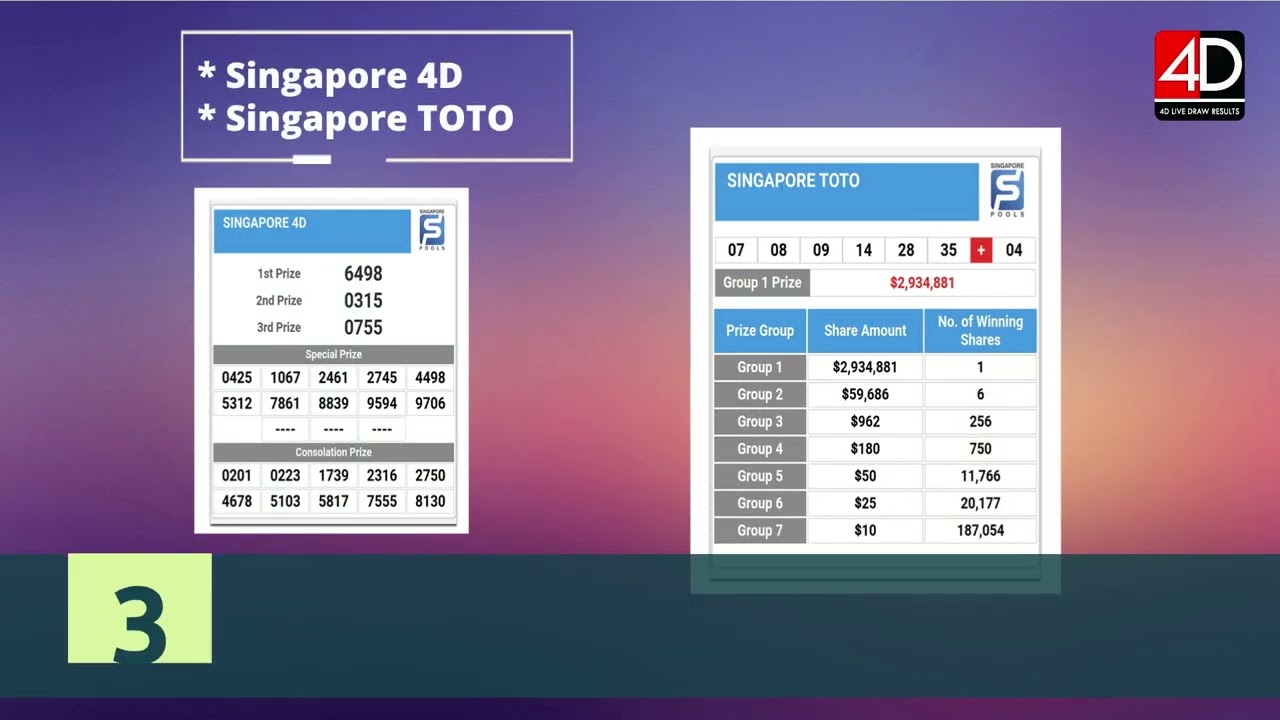The image size is (1280, 720).
Task: Click the Consolation Prize section bar
Action: coord(333,452)
